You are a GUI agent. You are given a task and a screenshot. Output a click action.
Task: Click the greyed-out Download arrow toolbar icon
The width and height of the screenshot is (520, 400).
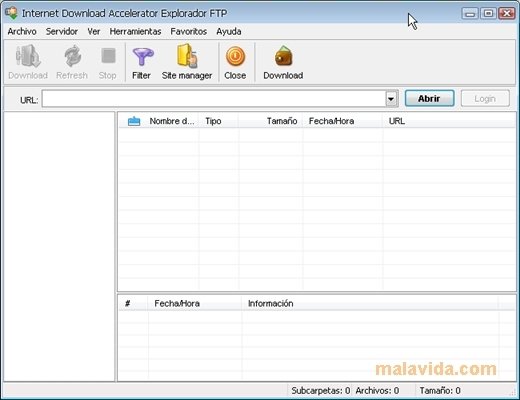(x=28, y=56)
